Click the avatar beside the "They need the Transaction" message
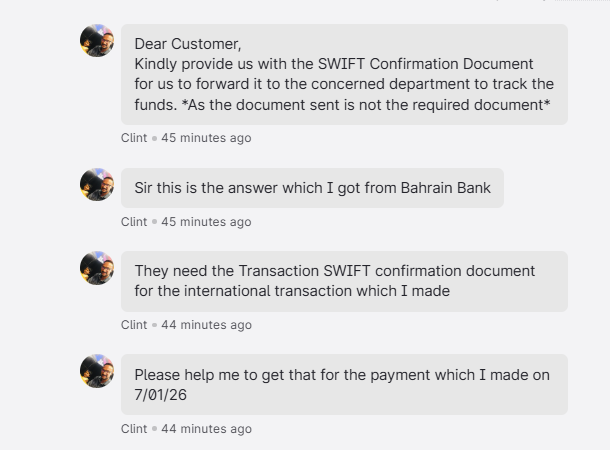The height and width of the screenshot is (450, 610). (x=97, y=268)
